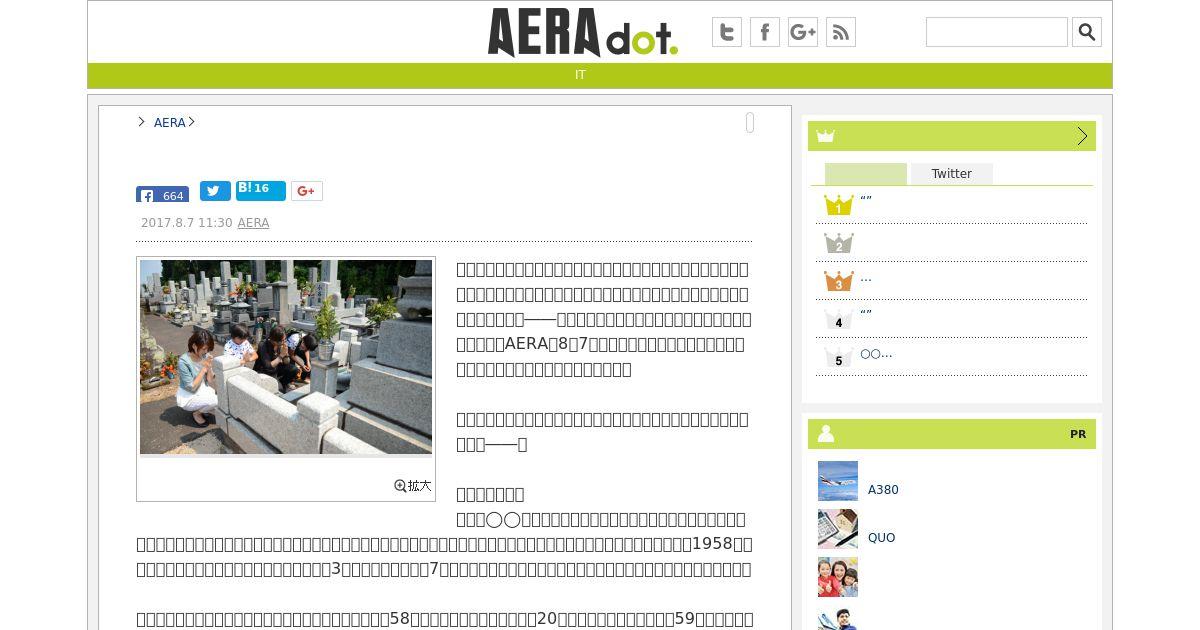Click the A380 airplane thumbnail

click(x=838, y=481)
